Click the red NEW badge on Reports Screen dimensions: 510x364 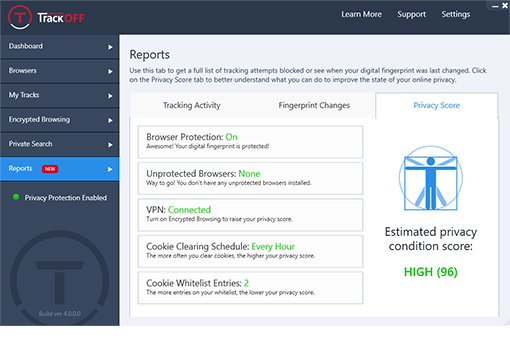point(50,169)
